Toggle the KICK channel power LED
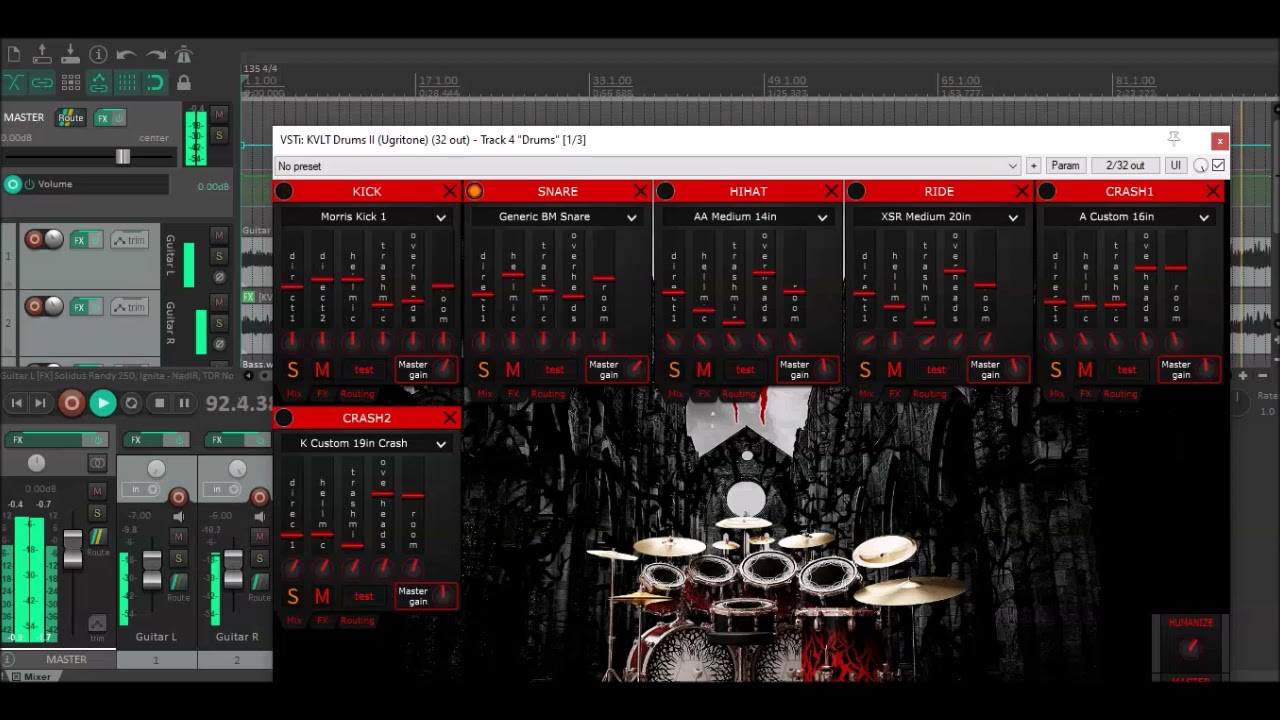The width and height of the screenshot is (1280, 720). (285, 191)
